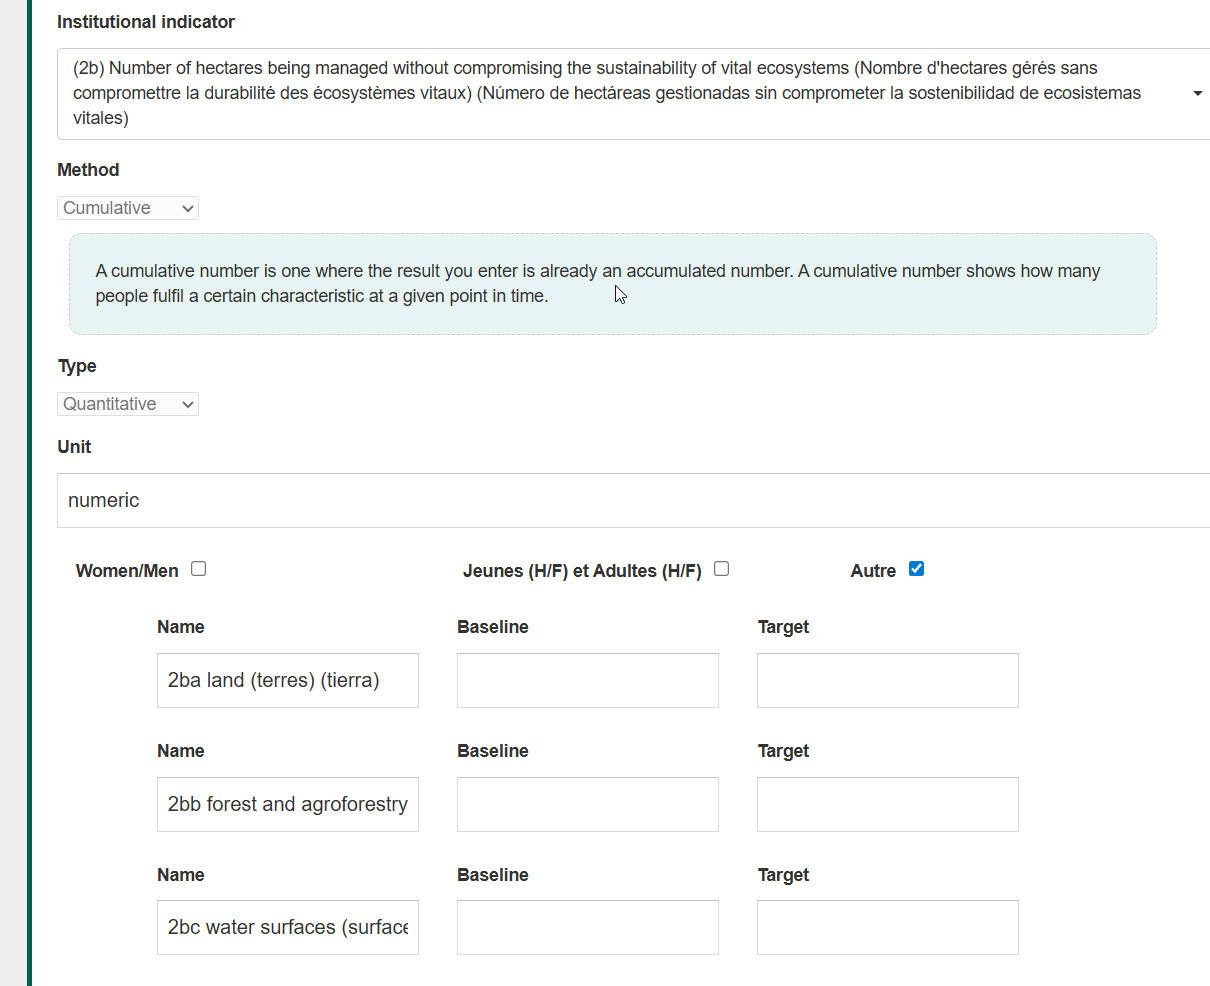
Task: Click Target field for 2bb forest
Action: tap(887, 804)
